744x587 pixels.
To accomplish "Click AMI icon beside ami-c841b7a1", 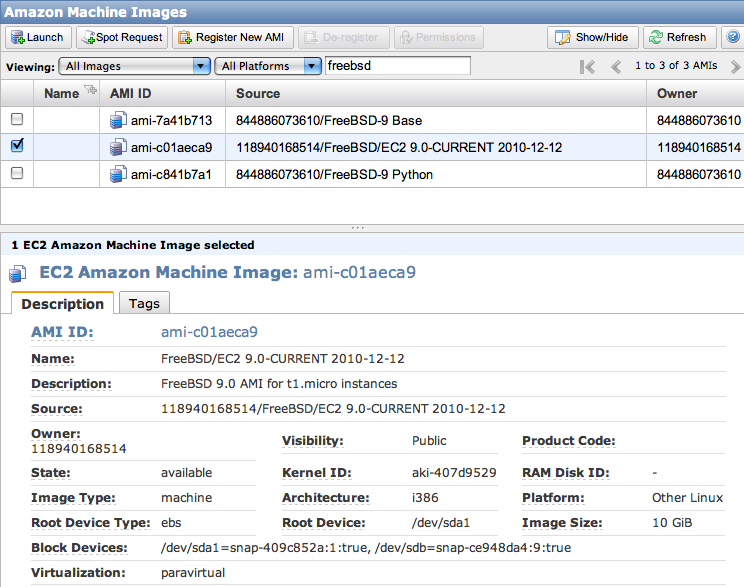I will point(118,174).
